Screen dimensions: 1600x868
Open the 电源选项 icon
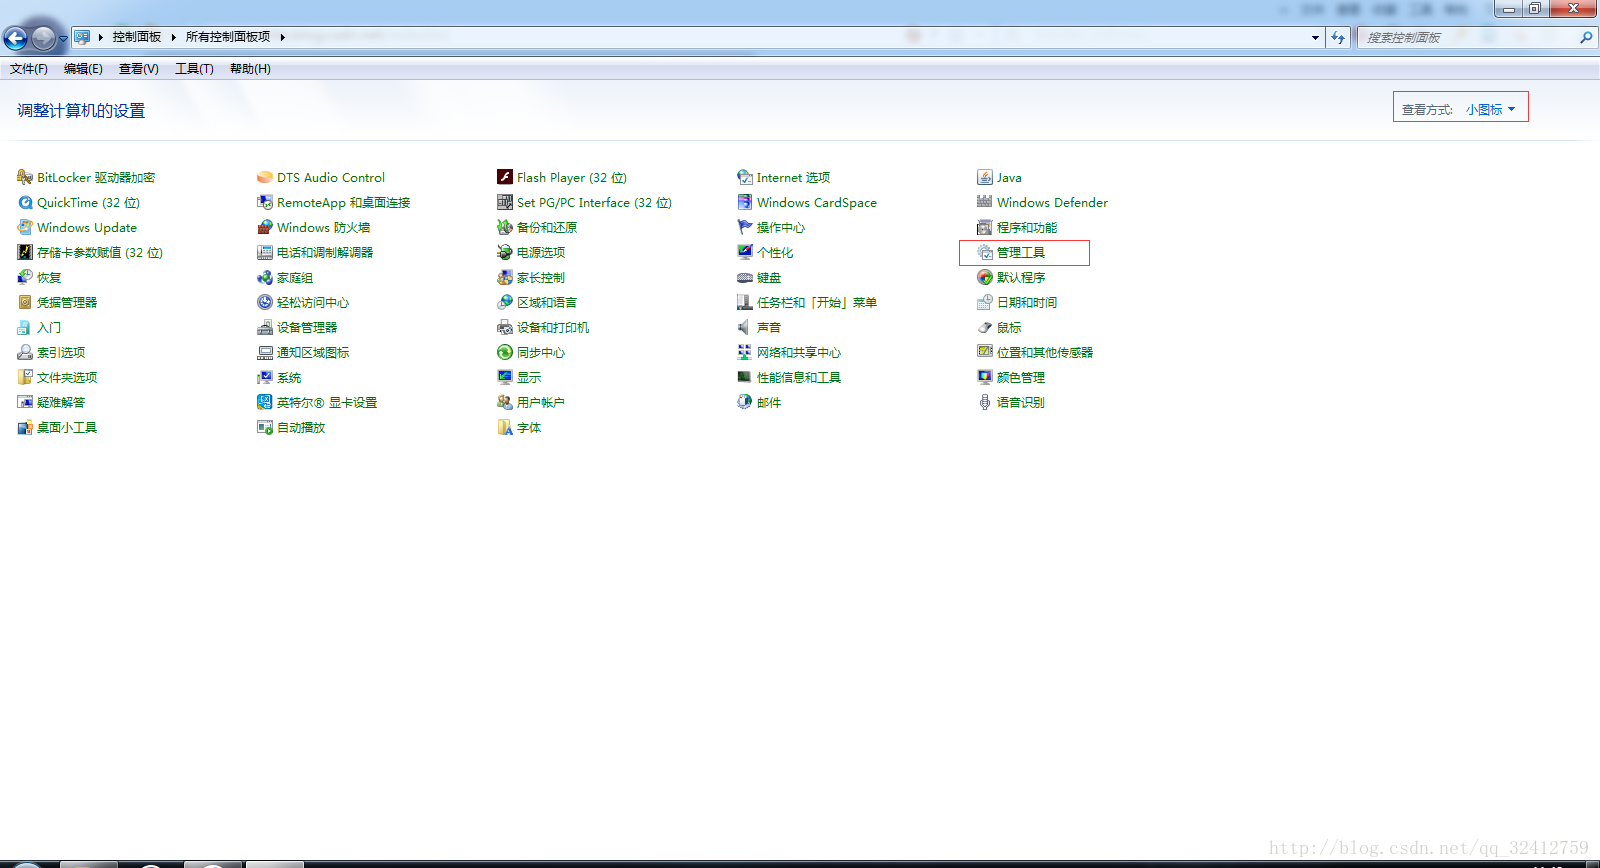coord(505,252)
